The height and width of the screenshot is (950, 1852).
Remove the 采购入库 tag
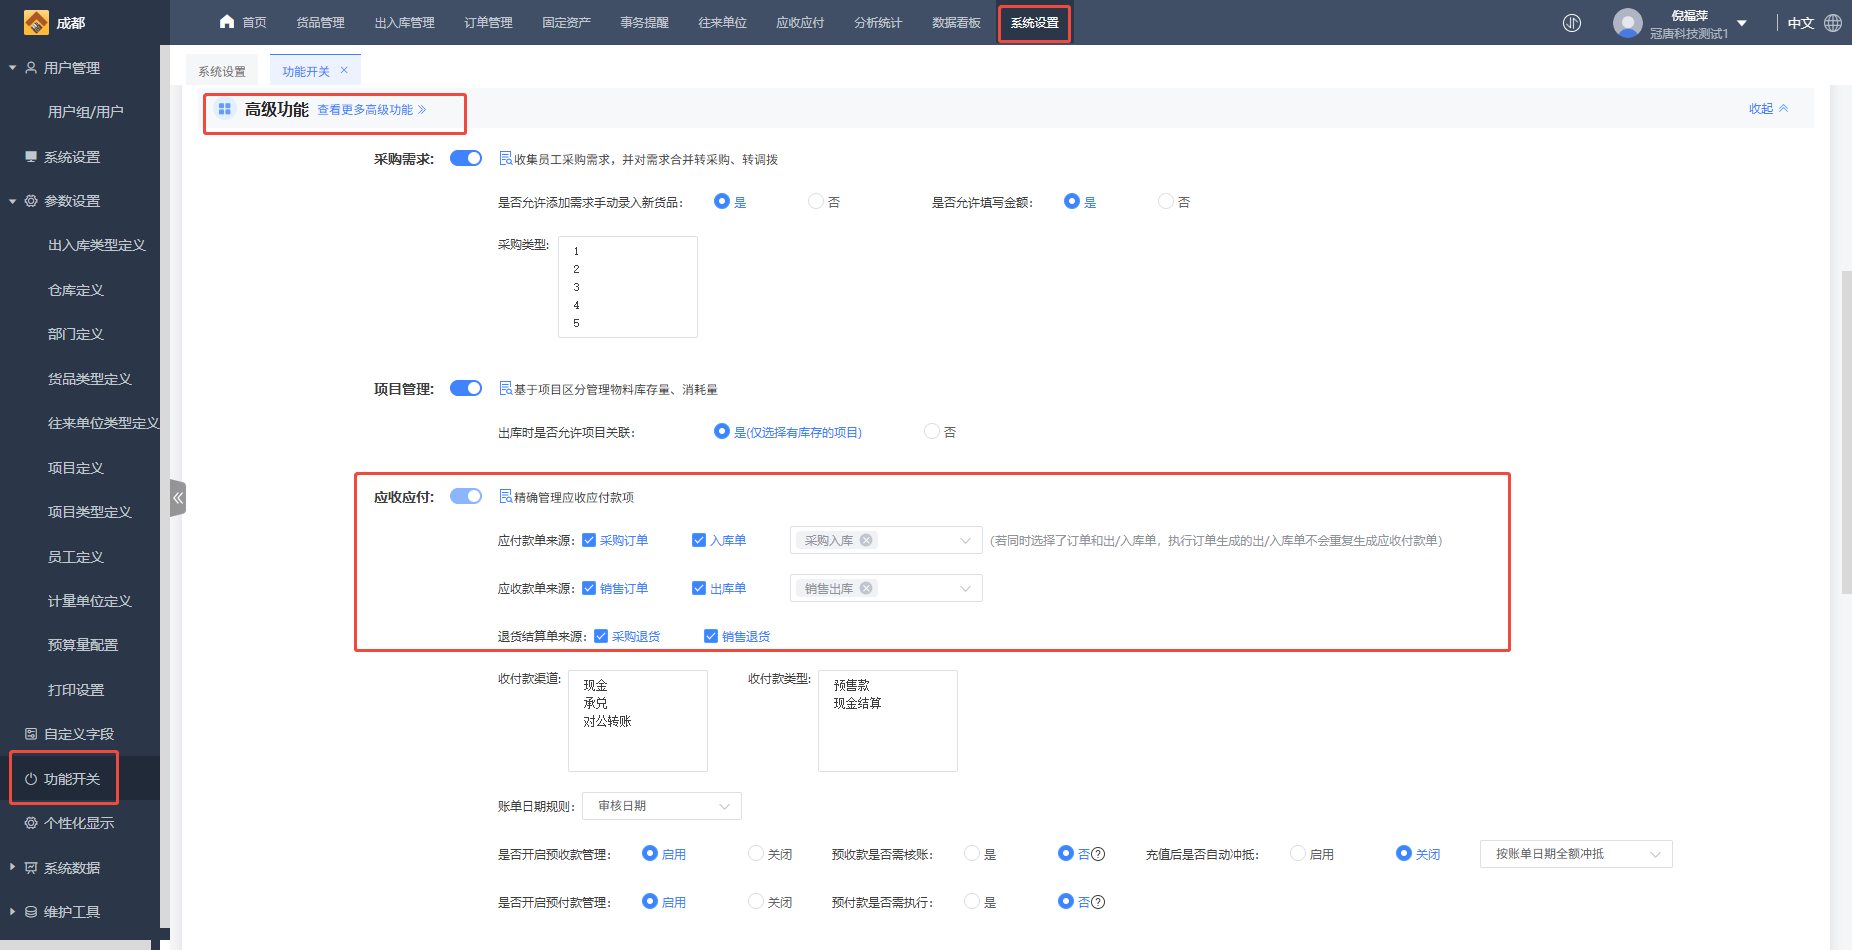point(866,540)
